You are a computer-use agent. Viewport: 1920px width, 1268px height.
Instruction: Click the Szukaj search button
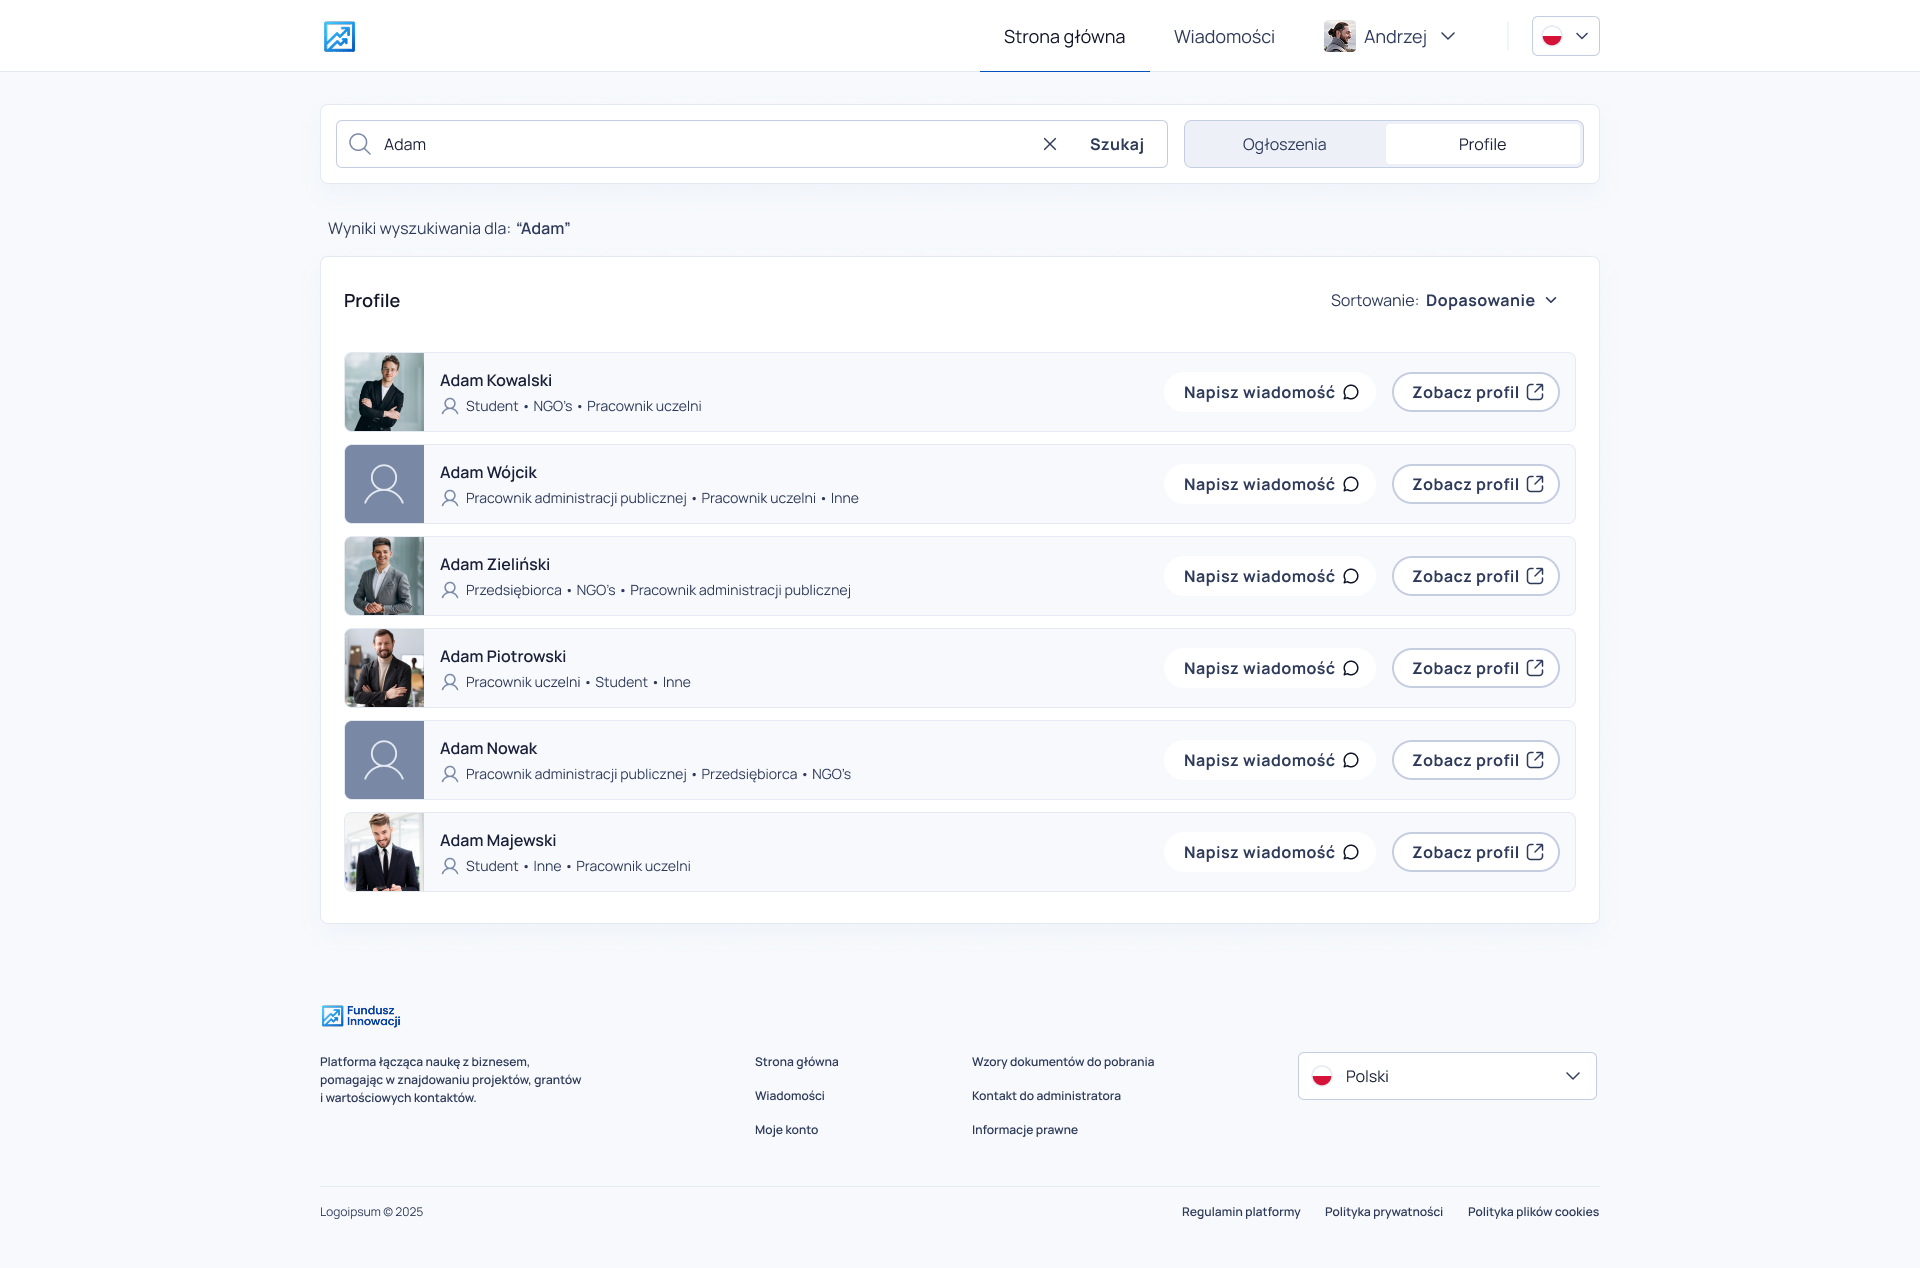(1117, 144)
